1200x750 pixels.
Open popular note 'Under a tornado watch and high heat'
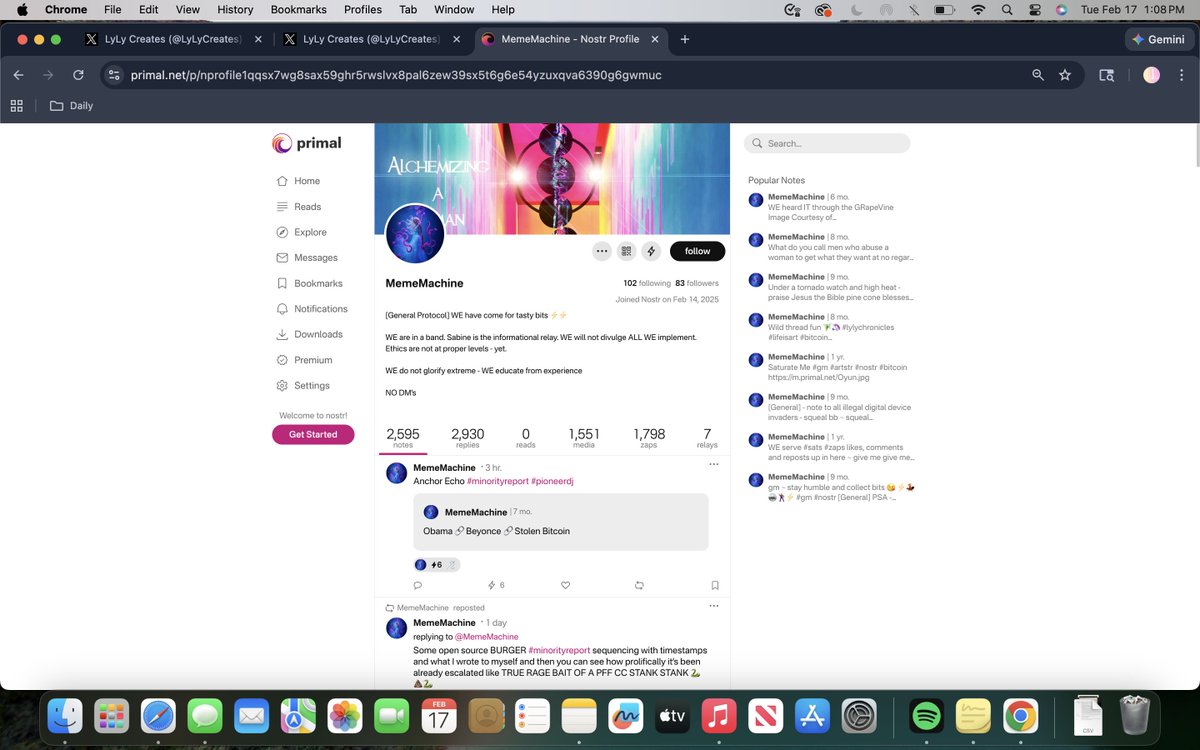(x=830, y=287)
